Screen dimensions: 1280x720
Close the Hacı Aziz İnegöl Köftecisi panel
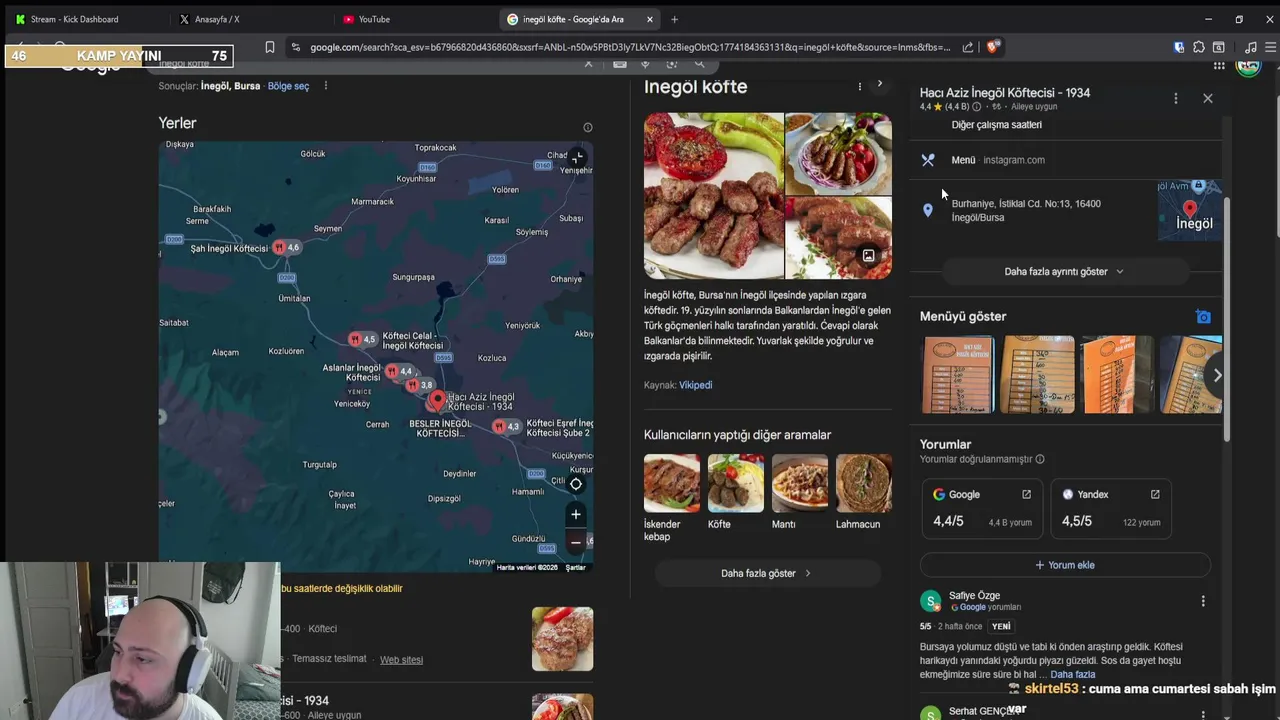(x=1208, y=98)
